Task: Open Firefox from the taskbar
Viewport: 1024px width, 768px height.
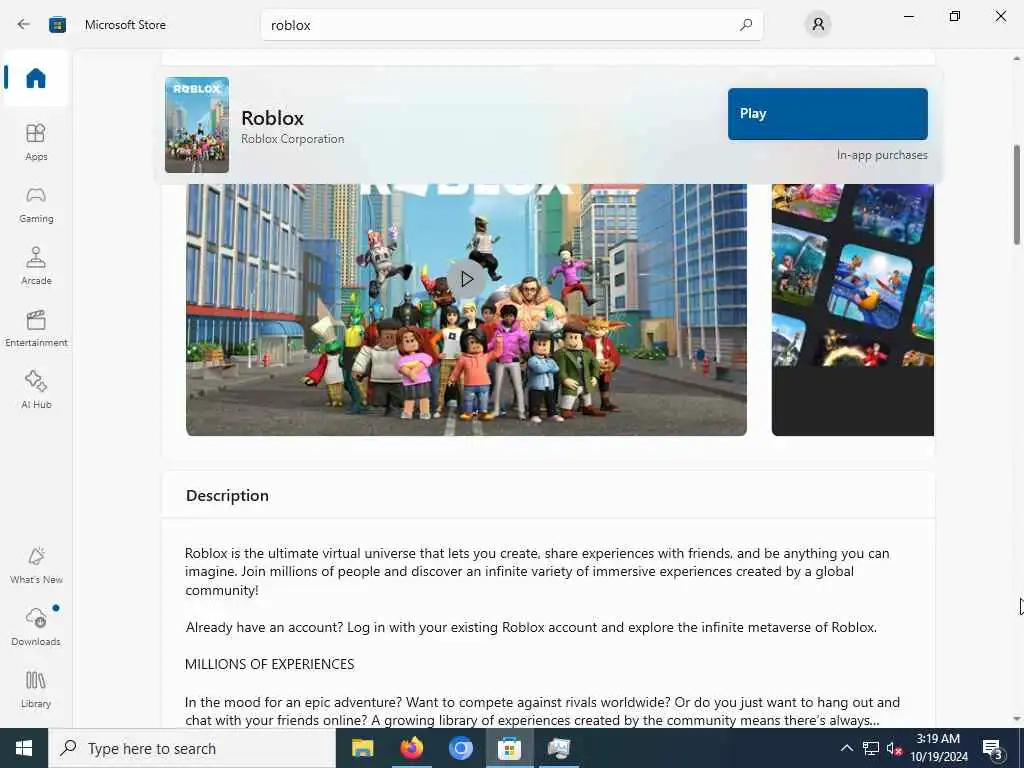Action: click(411, 748)
